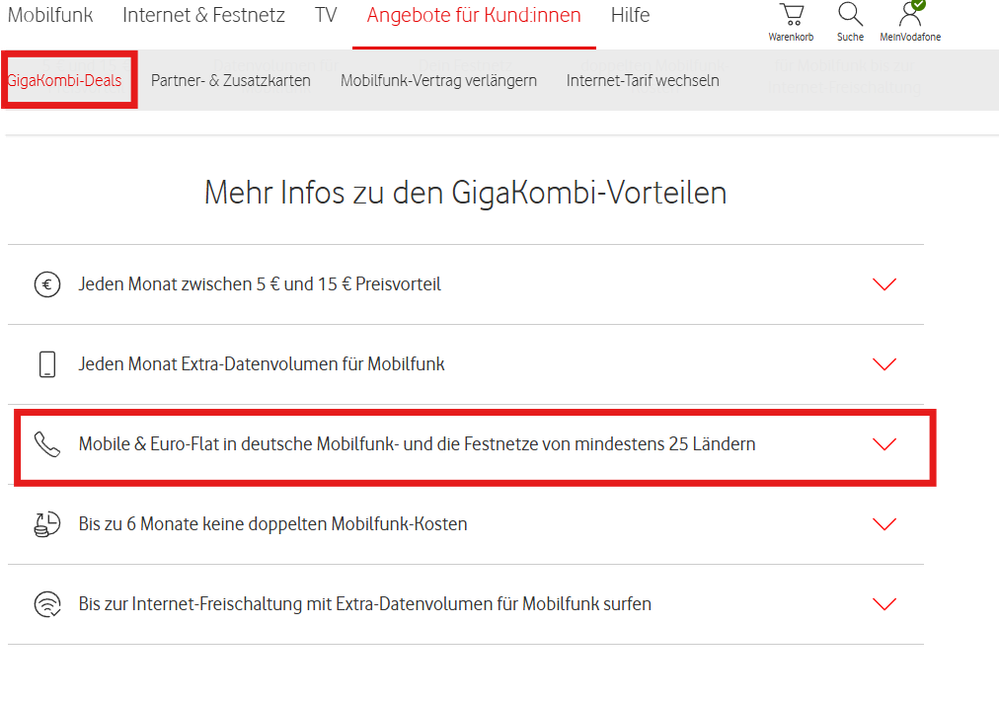999x713 pixels.
Task: Click 'Jeden Monat Extra-Datenvolumen für Mobilfunk' text
Action: pyautogui.click(x=261, y=364)
